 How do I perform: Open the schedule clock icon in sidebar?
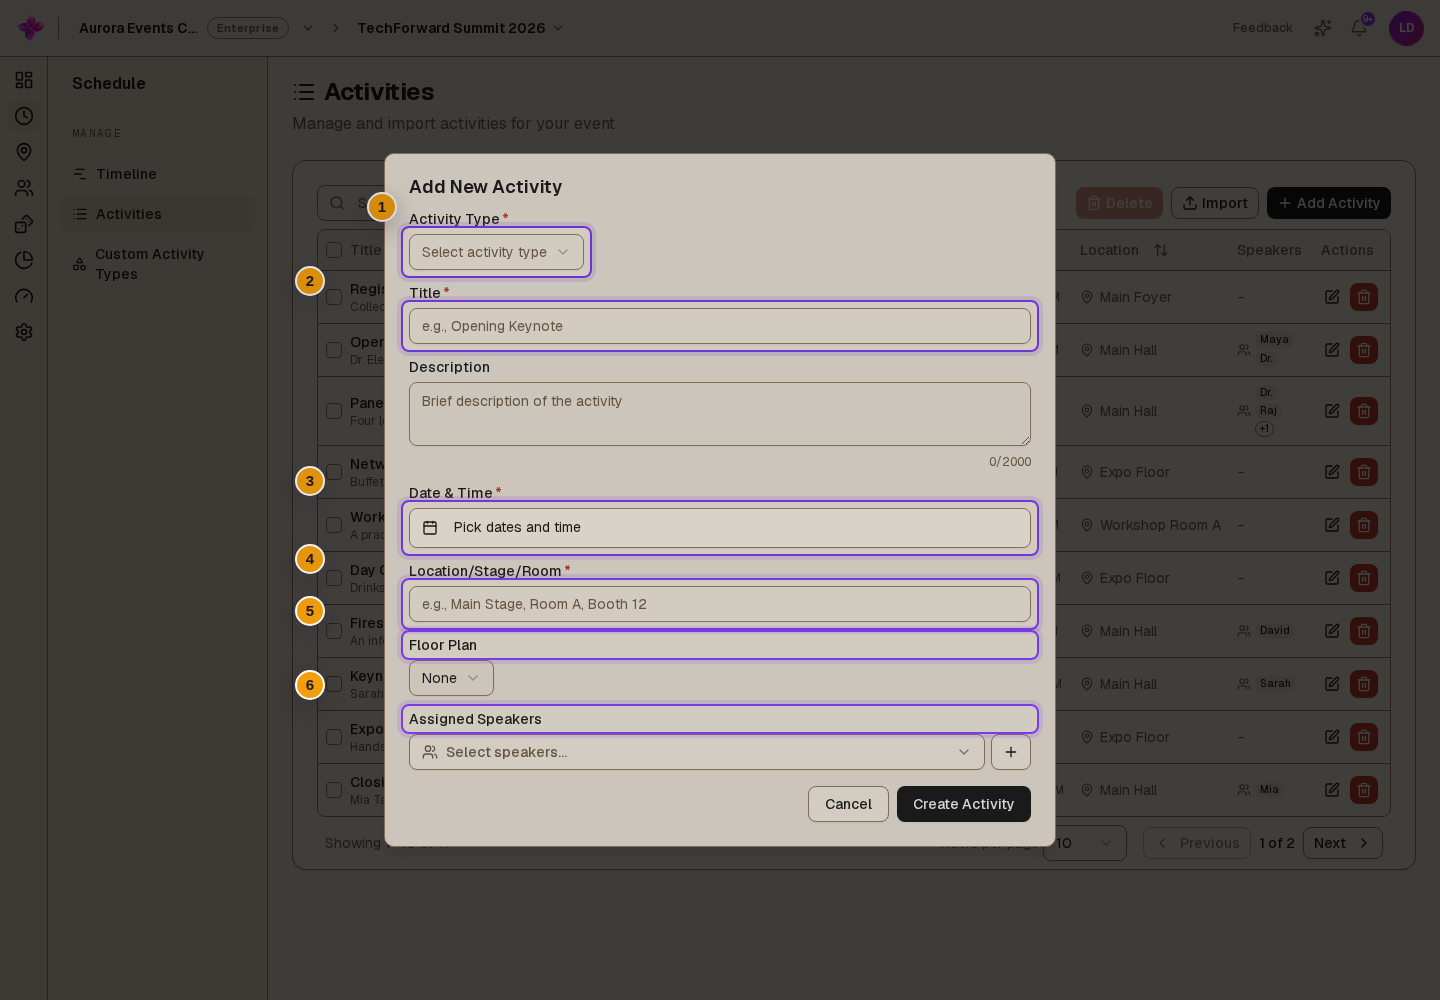pos(24,116)
